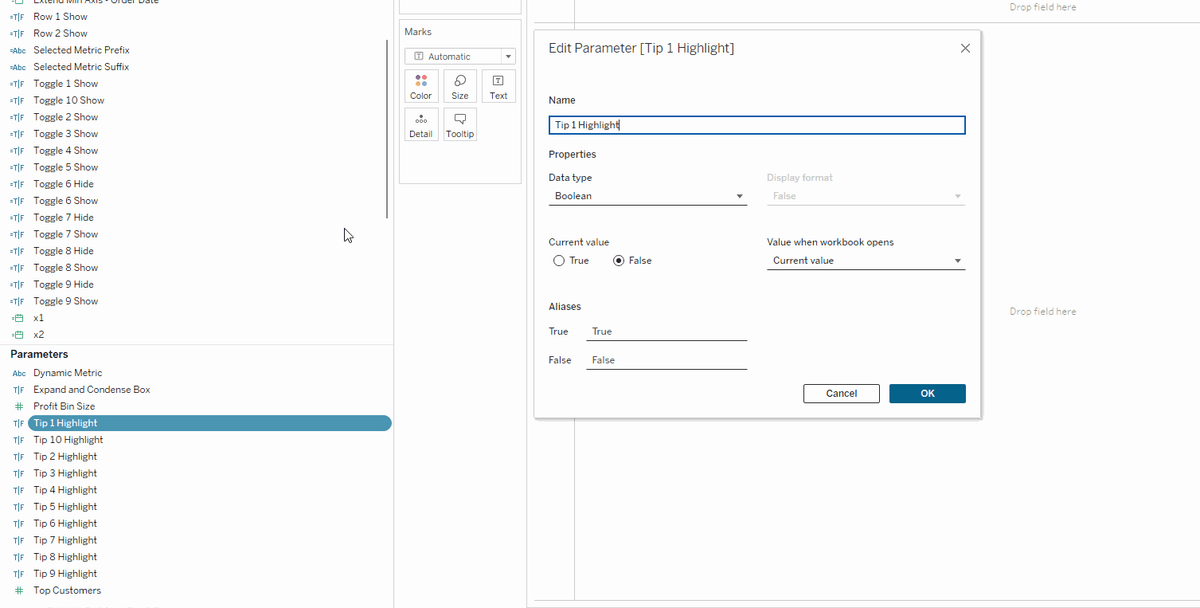Select the Tip 6 Highlight parameter
1200x608 pixels.
click(65, 524)
